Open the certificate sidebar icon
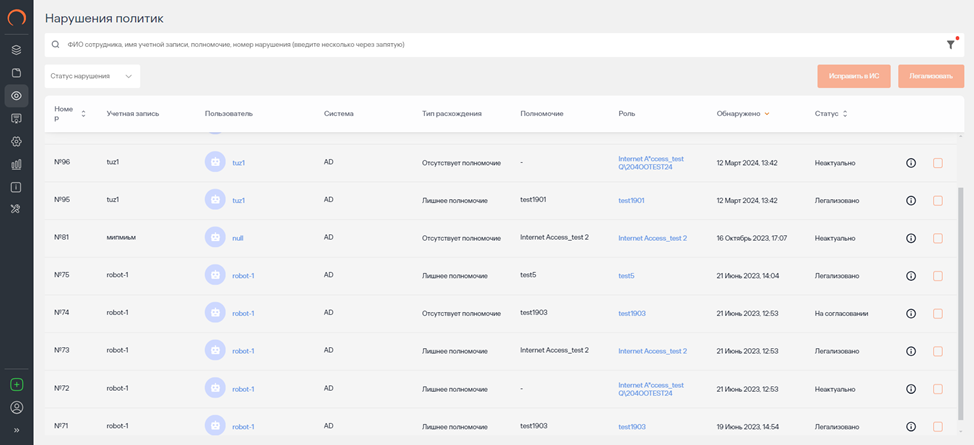 [x=17, y=119]
